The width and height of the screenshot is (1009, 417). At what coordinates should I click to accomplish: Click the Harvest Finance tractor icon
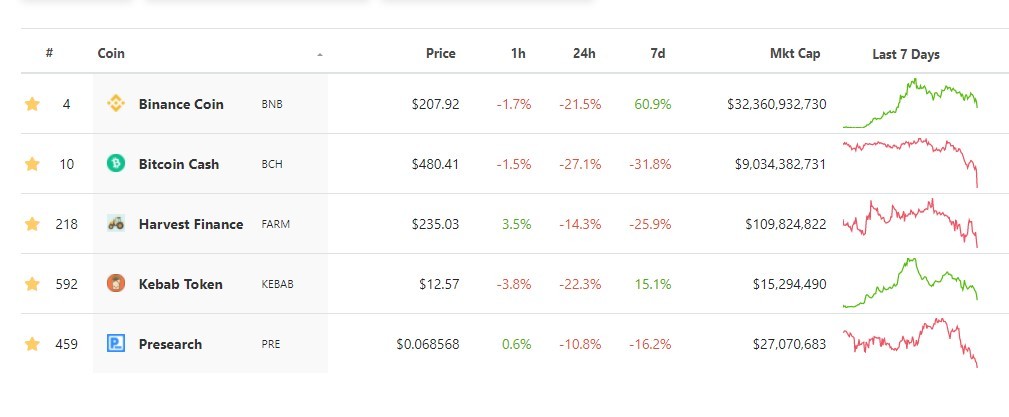116,223
